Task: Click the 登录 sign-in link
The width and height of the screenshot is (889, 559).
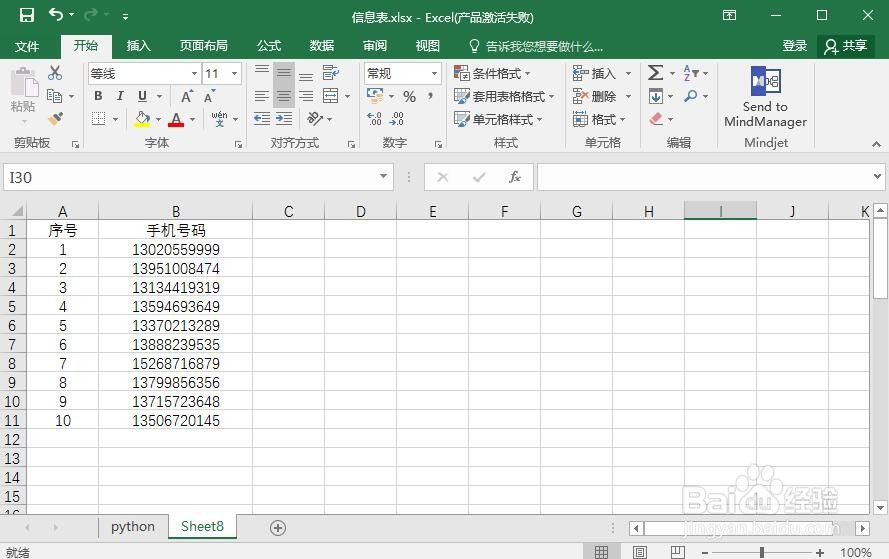Action: pos(794,46)
